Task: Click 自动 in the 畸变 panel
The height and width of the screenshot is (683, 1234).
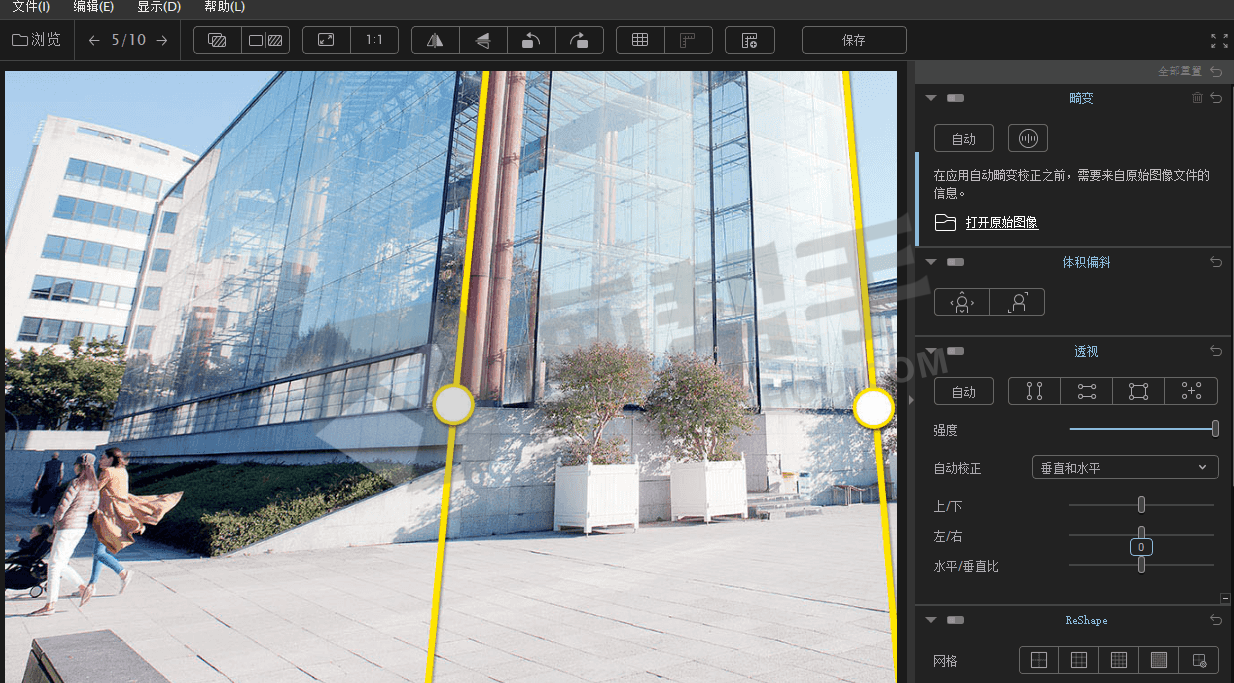Action: [x=964, y=139]
